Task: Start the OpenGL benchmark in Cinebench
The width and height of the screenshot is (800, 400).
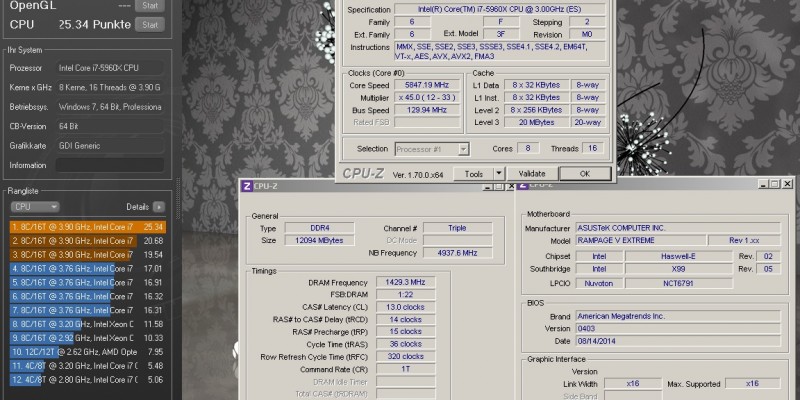Action: tap(149, 6)
